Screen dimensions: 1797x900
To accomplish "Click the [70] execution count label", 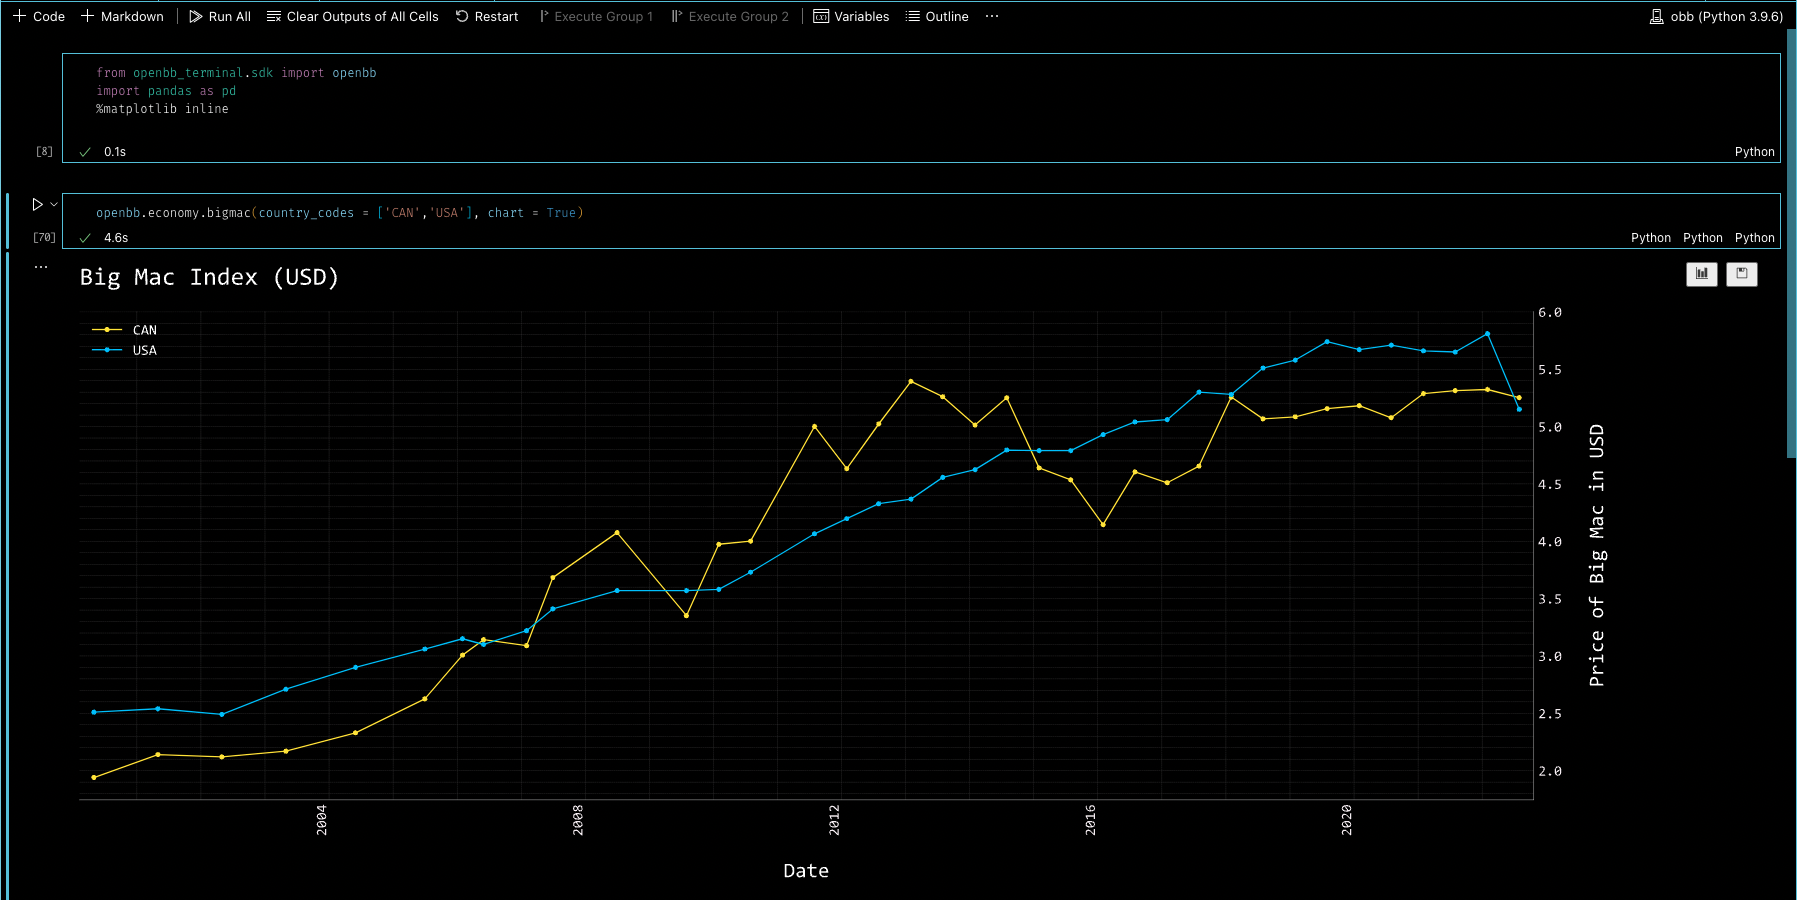I will [44, 238].
